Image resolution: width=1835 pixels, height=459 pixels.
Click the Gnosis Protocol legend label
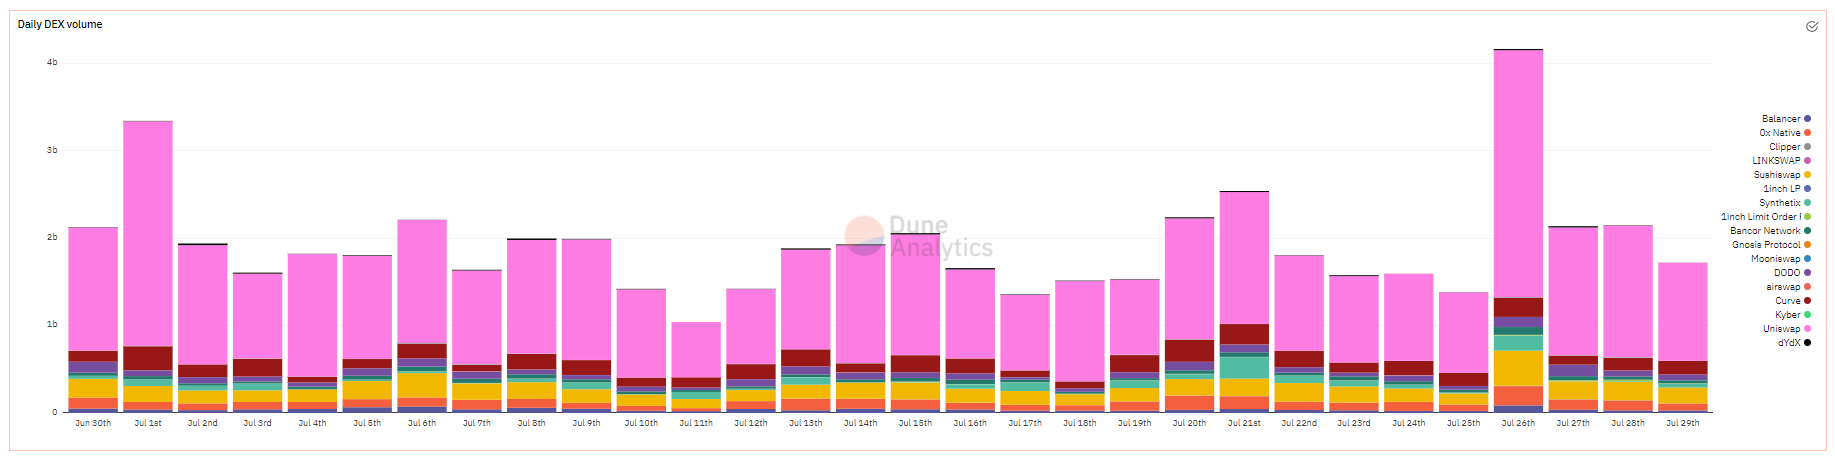1765,245
